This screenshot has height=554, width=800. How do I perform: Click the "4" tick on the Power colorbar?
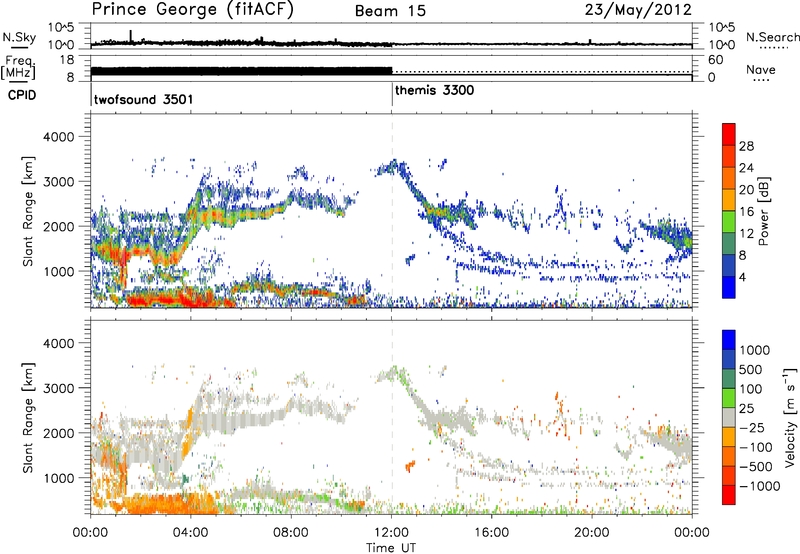click(x=743, y=277)
